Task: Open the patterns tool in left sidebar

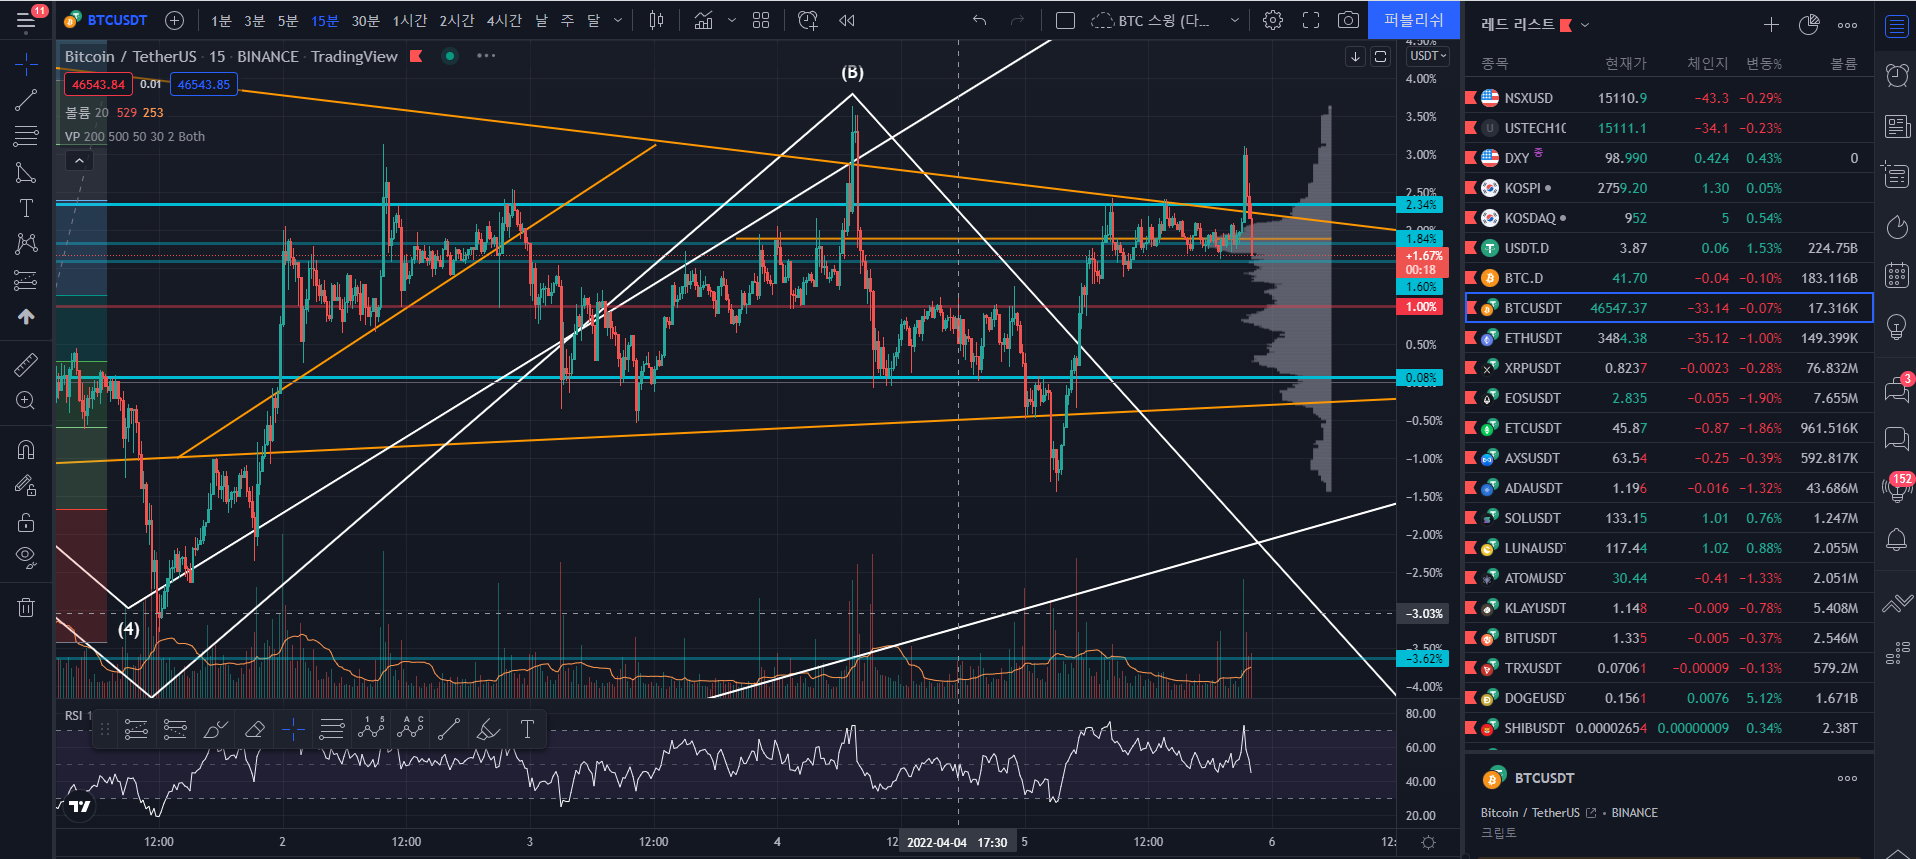Action: tap(26, 243)
